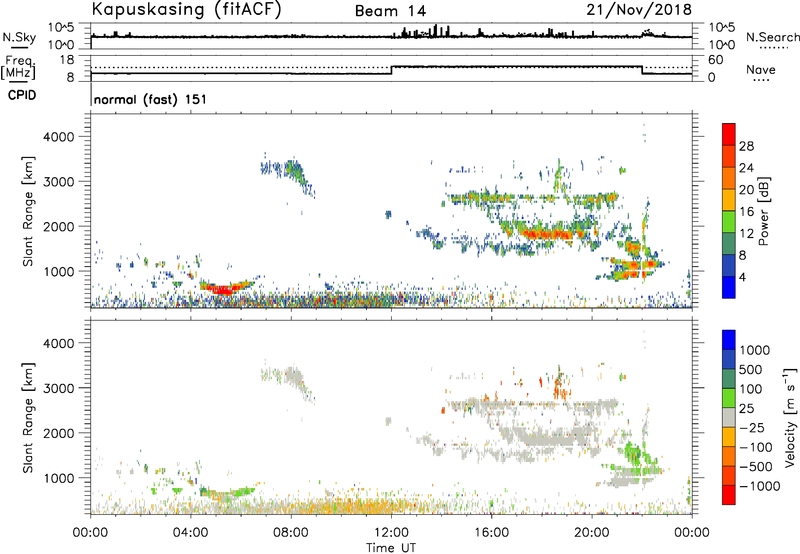
Task: Click the red top of power colorbar
Action: (x=729, y=134)
